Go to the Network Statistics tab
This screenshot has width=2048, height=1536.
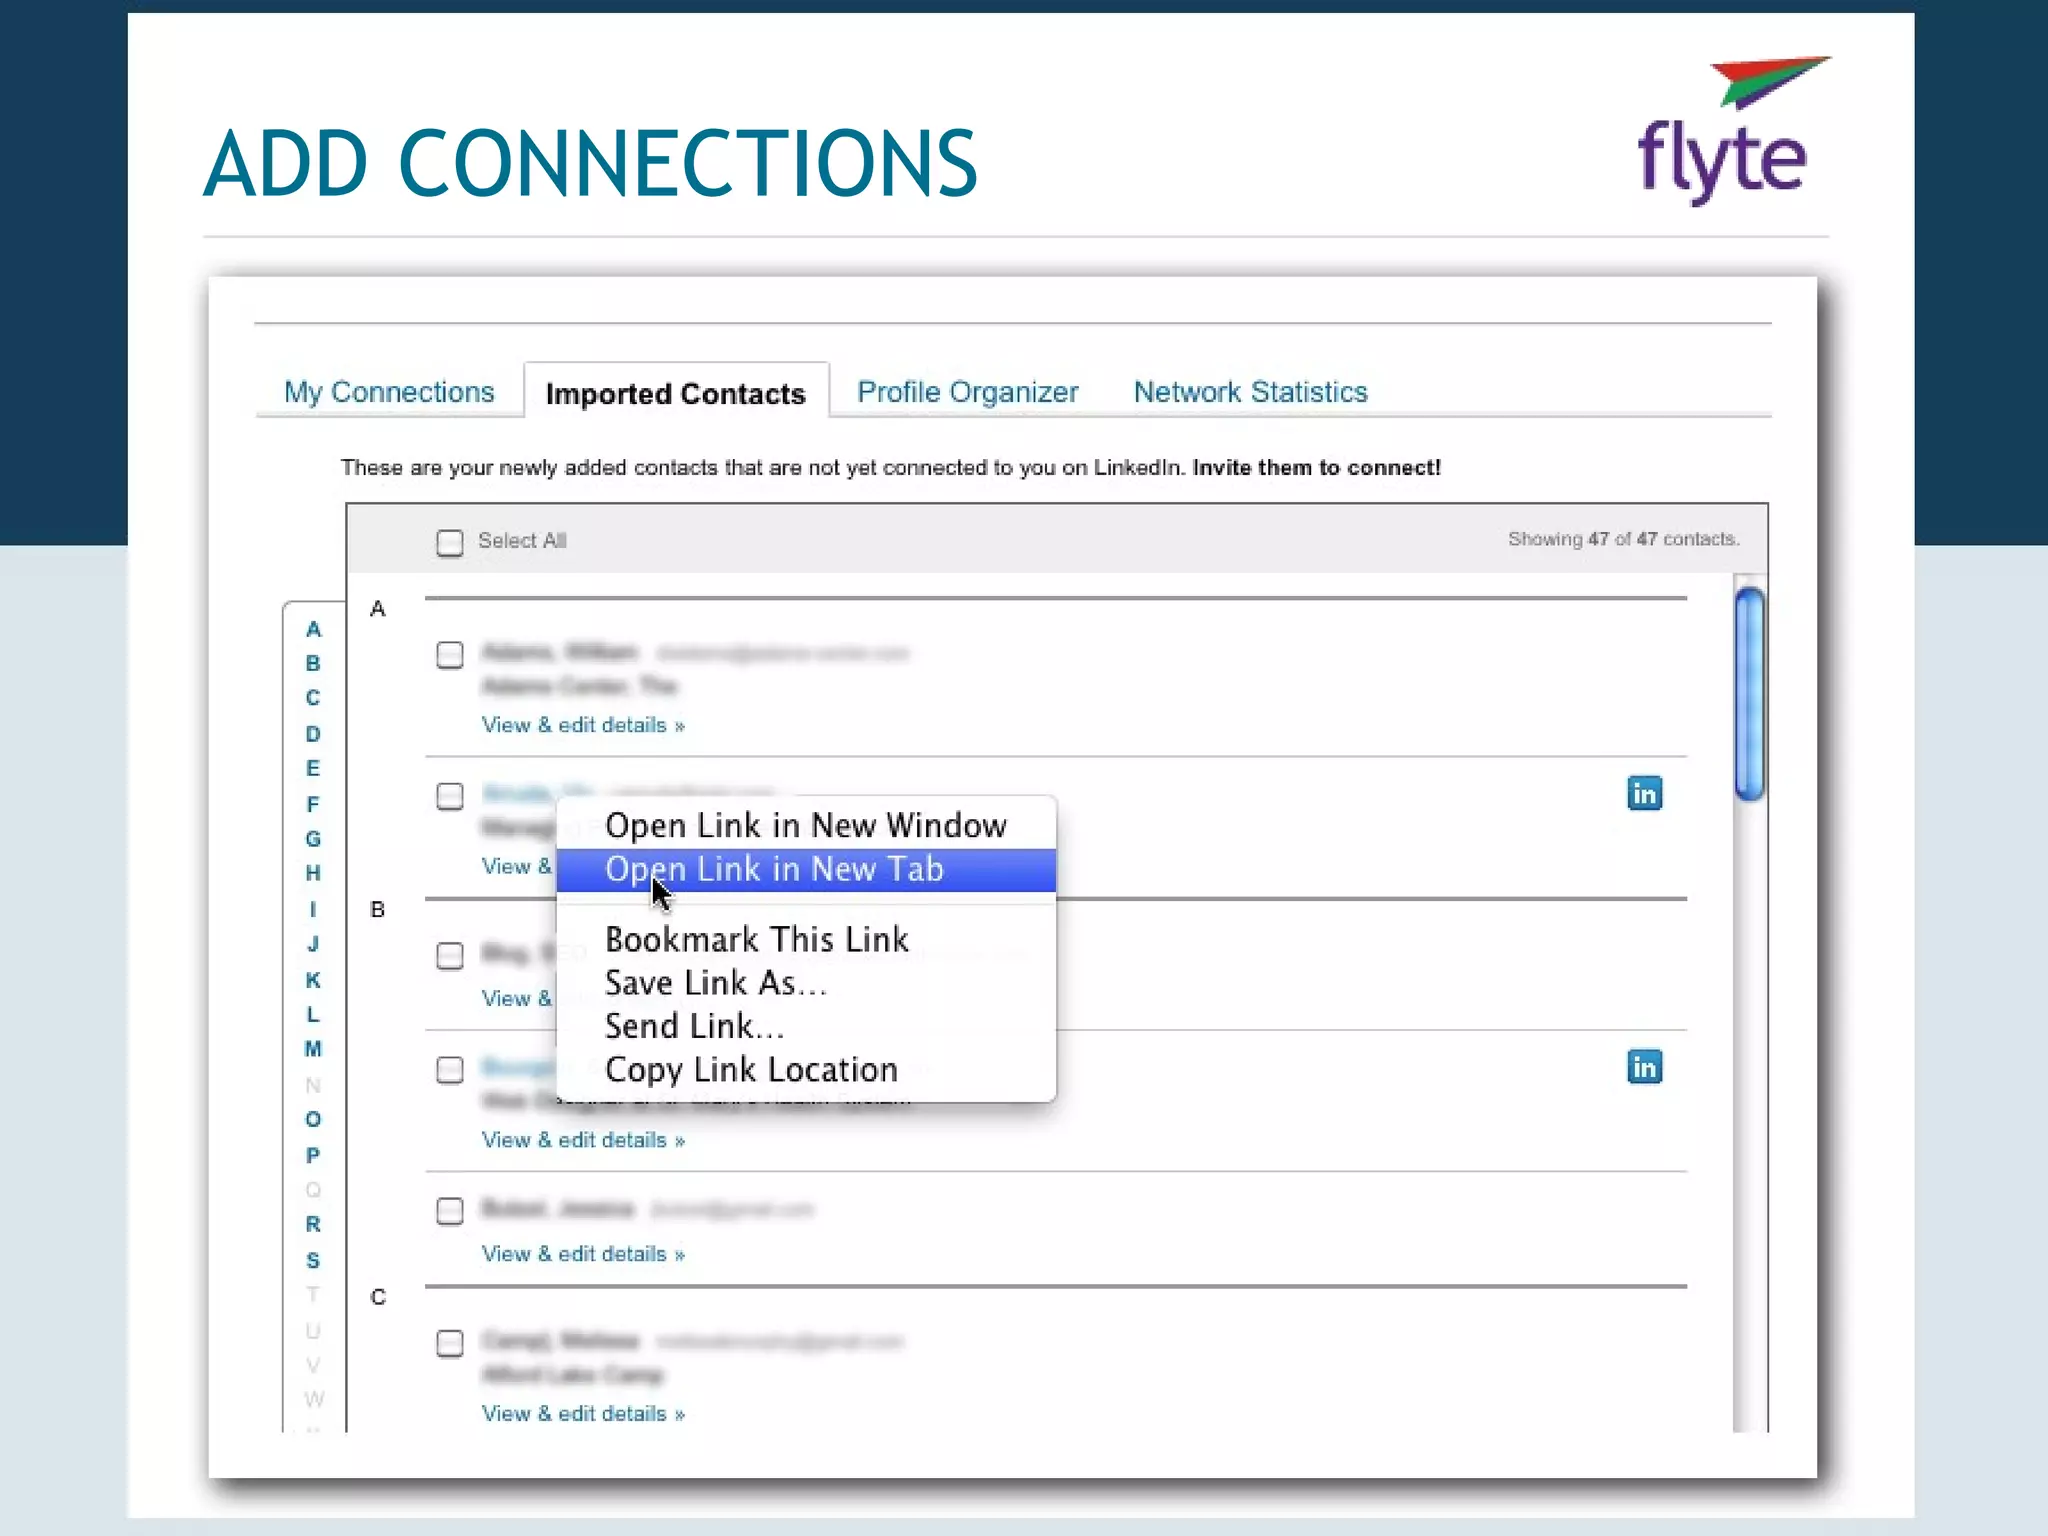(x=1250, y=392)
